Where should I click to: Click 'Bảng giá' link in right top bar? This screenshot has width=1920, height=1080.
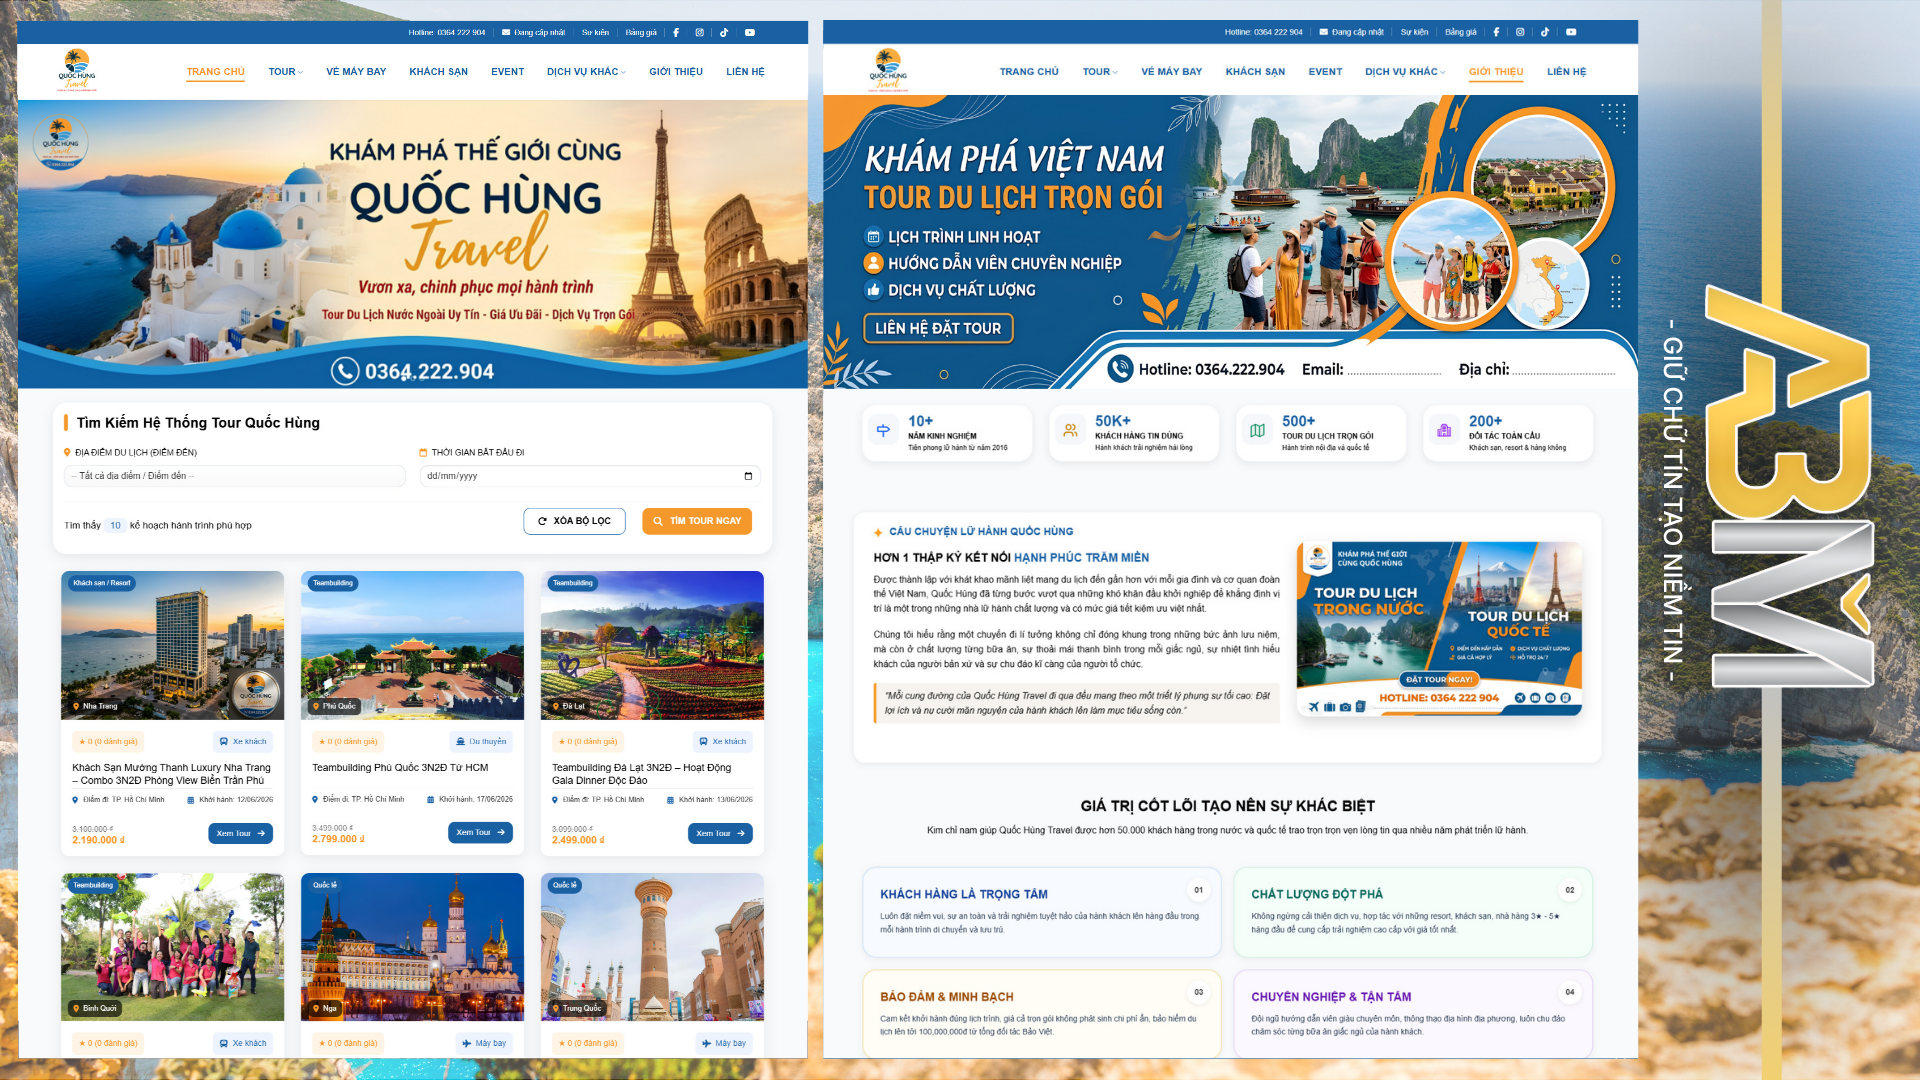point(1460,32)
